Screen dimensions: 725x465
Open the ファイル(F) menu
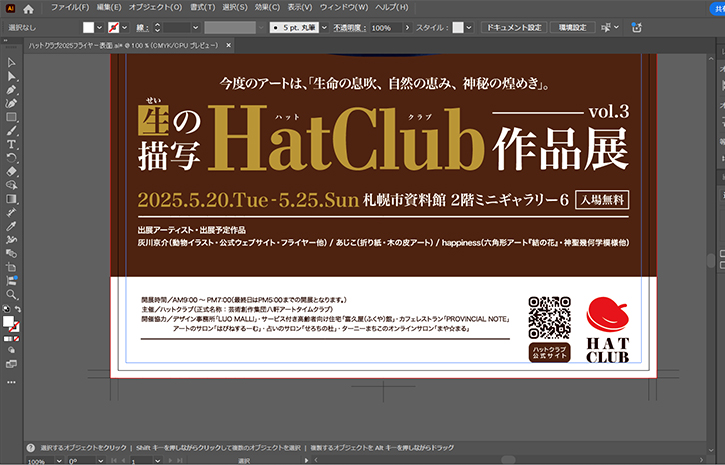(x=70, y=7)
